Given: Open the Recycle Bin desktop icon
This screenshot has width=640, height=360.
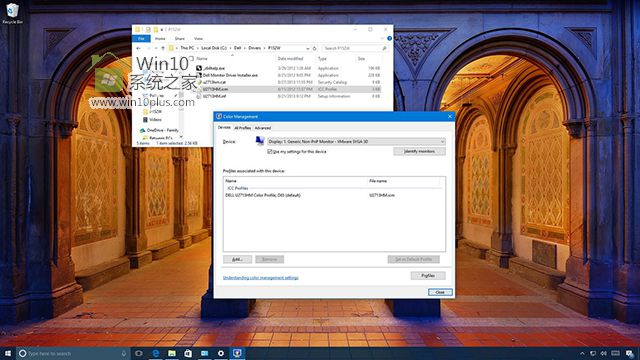Looking at the screenshot, I should point(12,13).
